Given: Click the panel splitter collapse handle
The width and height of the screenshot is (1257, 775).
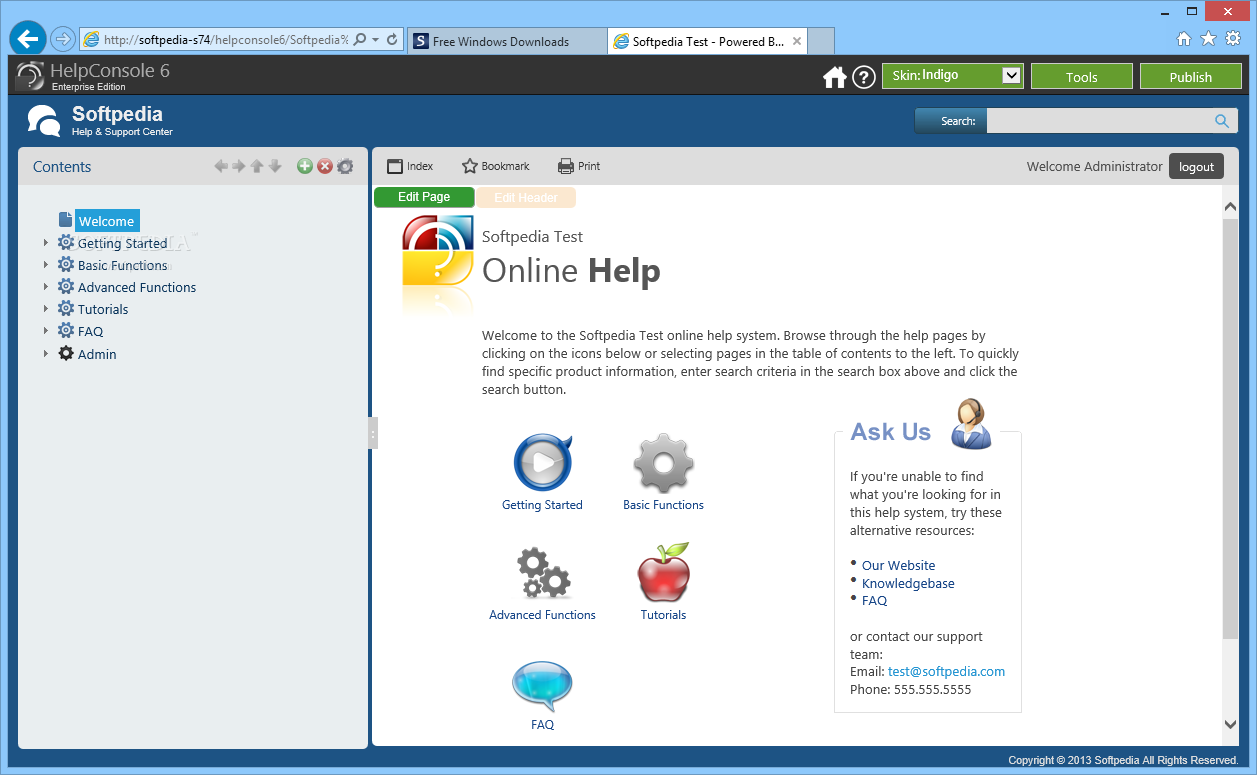Looking at the screenshot, I should [373, 433].
